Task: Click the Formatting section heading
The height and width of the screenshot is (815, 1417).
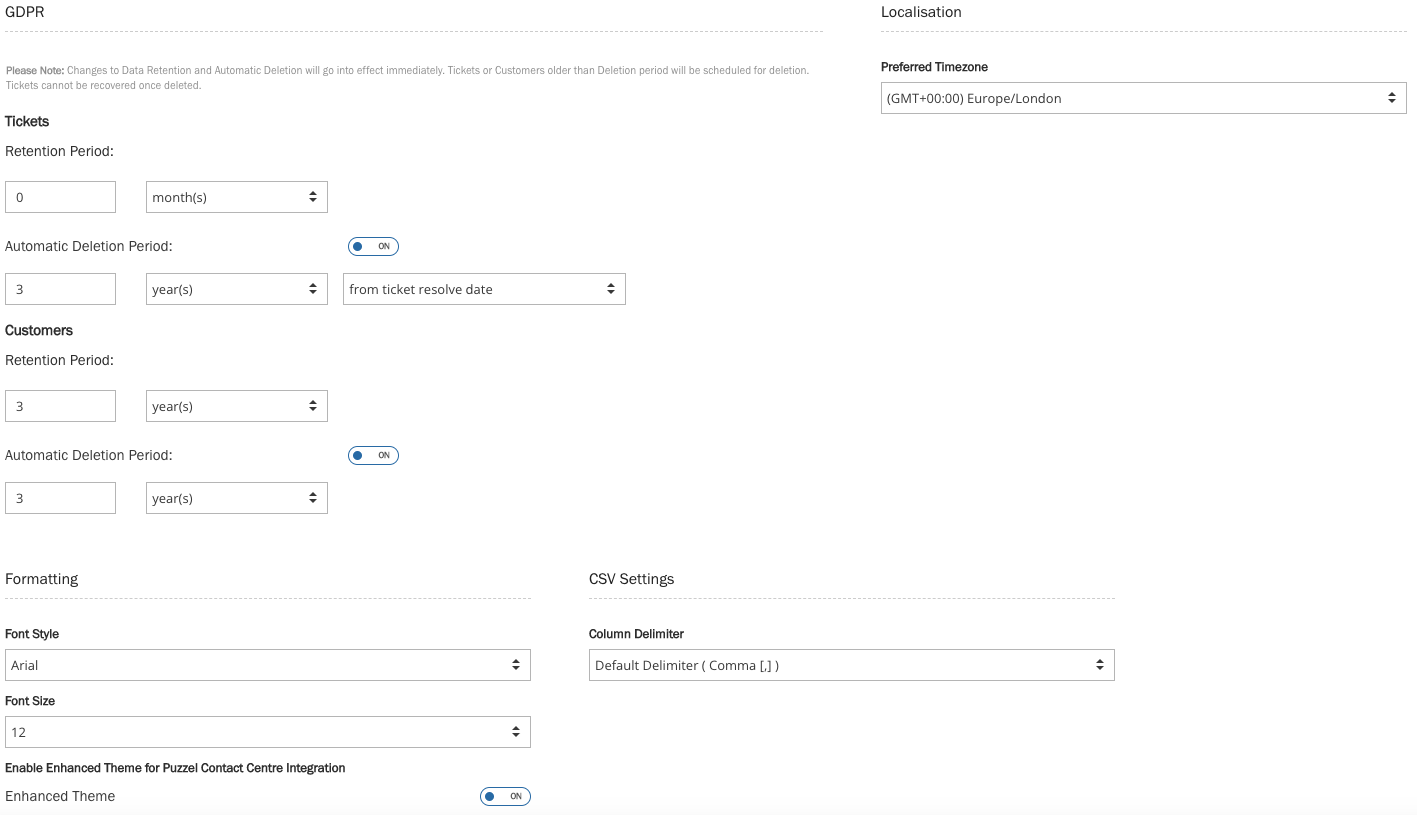Action: pyautogui.click(x=41, y=579)
